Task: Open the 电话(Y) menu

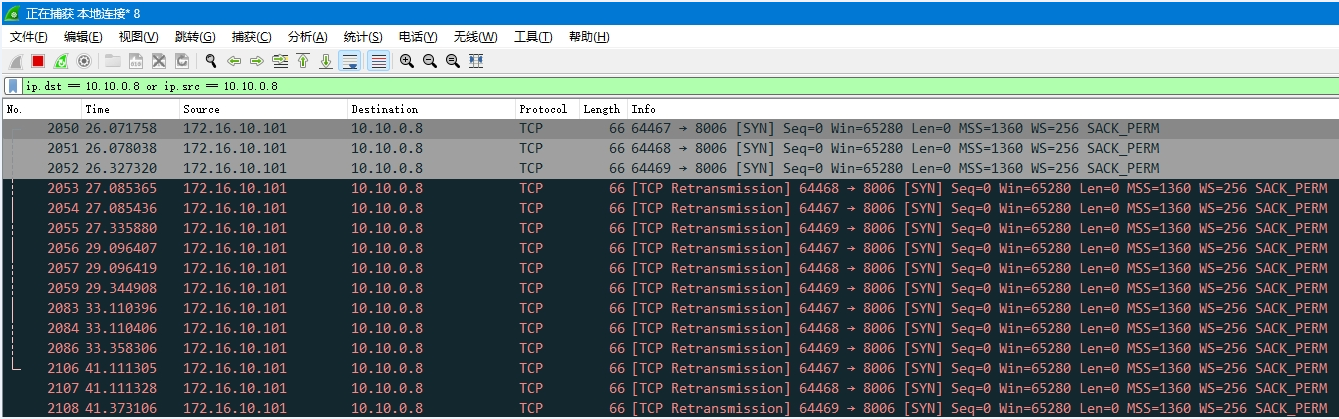Action: [x=418, y=37]
